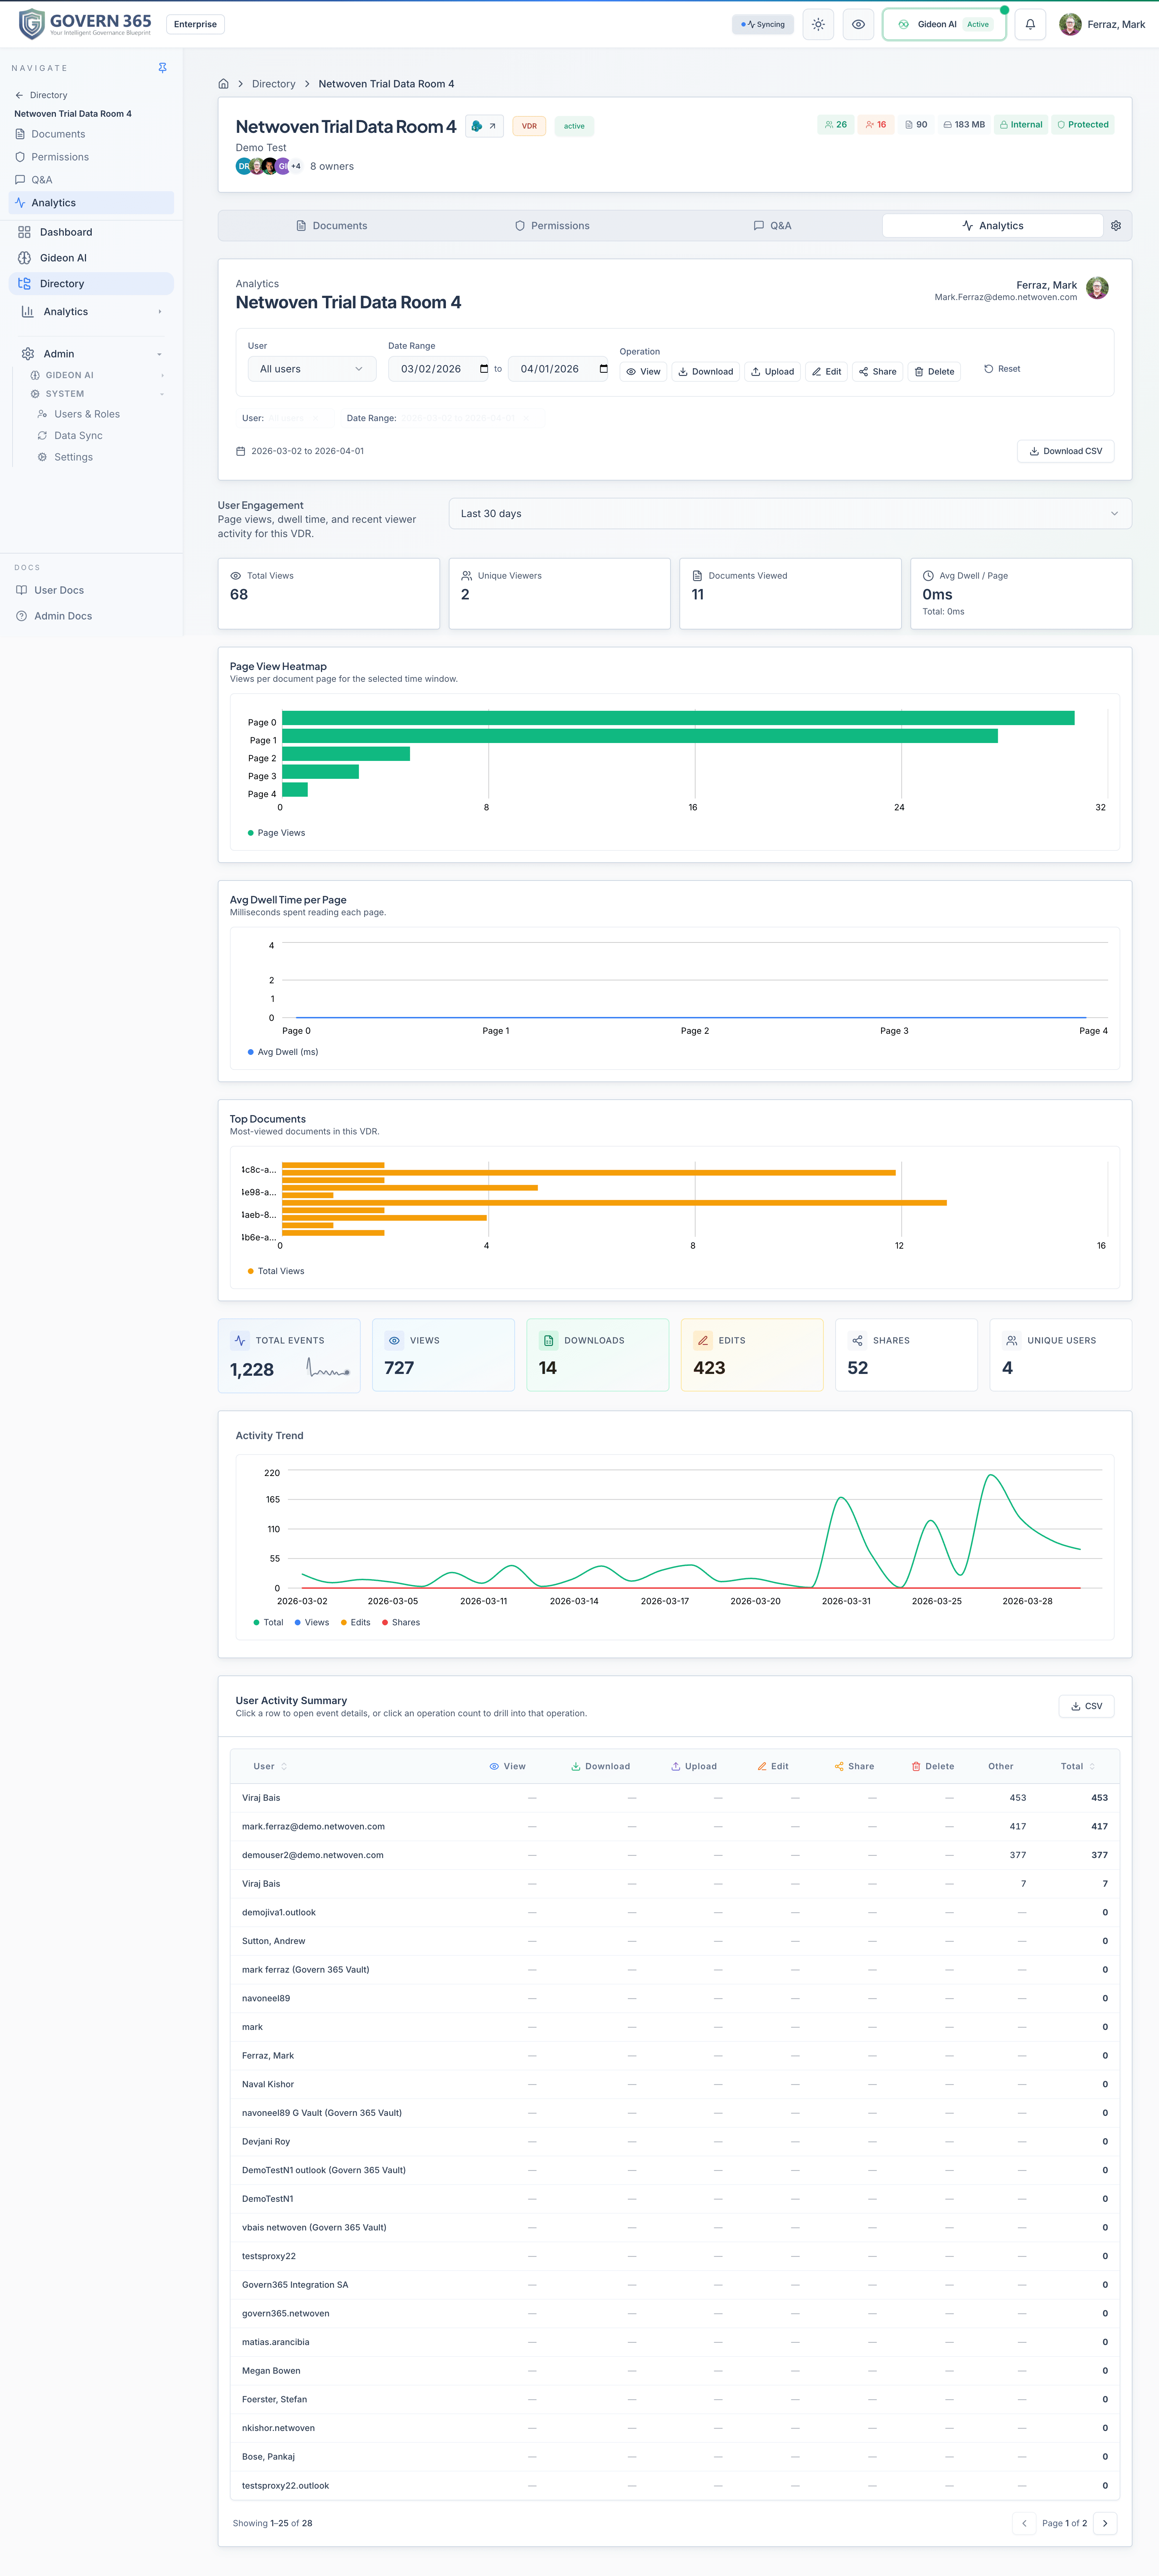Image resolution: width=1159 pixels, height=2576 pixels.
Task: Open the All users dropdown
Action: click(x=312, y=369)
